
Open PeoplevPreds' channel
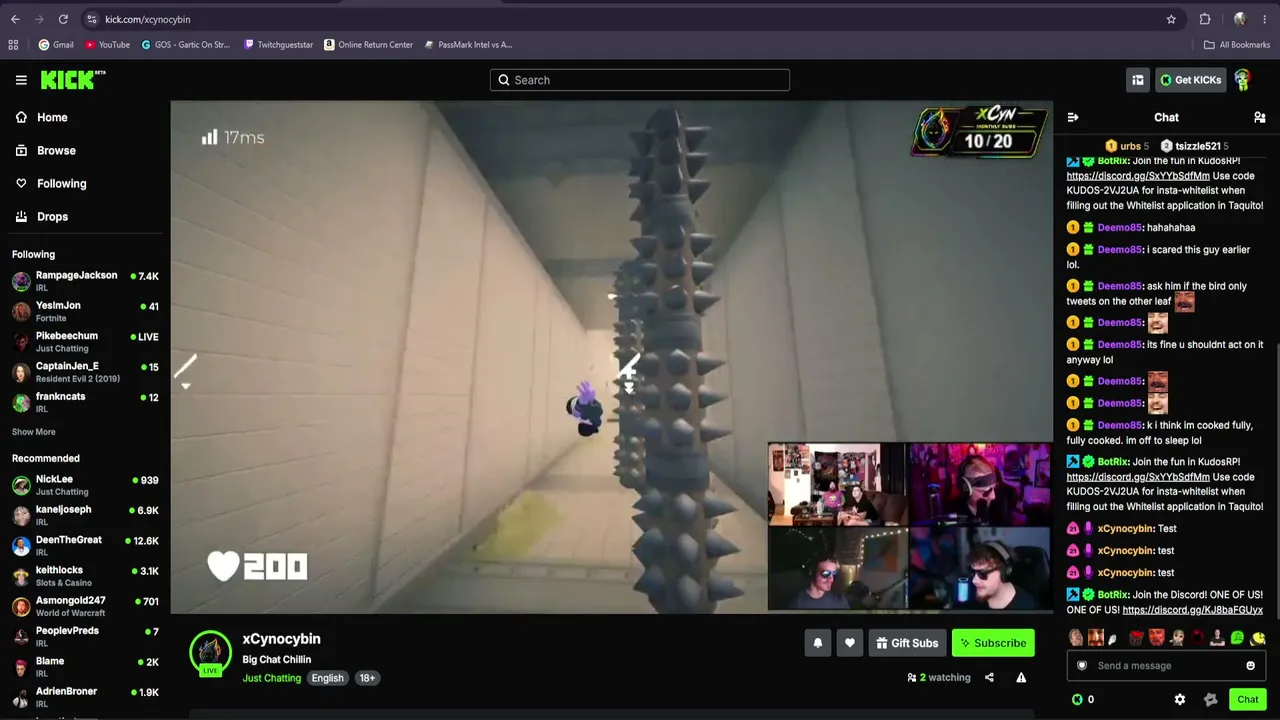coord(85,636)
